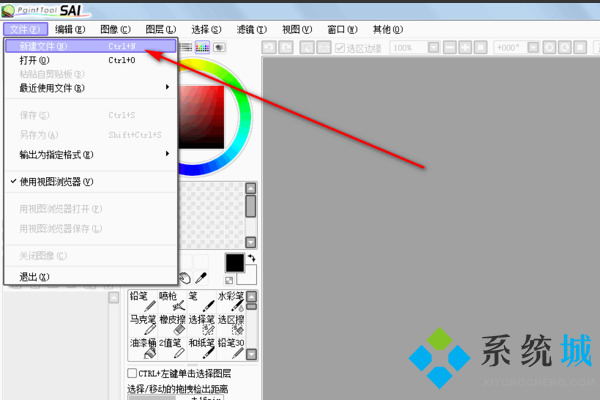Screen dimensions: 600x400
Task: Click the zoom in plus button
Action: tap(465, 47)
